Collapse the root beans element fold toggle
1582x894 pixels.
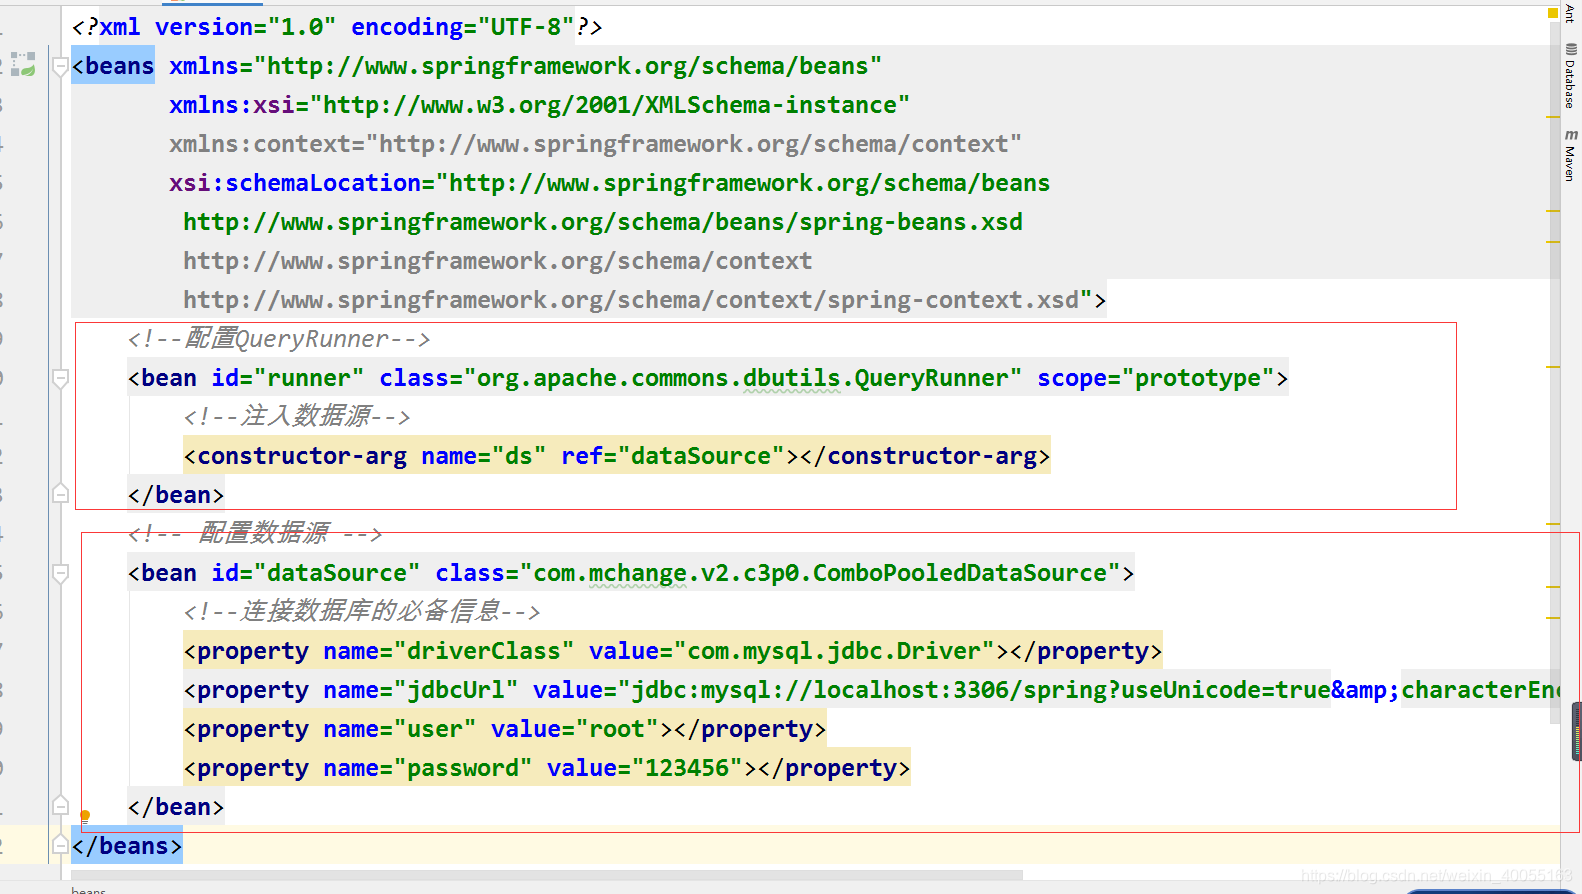pos(60,67)
